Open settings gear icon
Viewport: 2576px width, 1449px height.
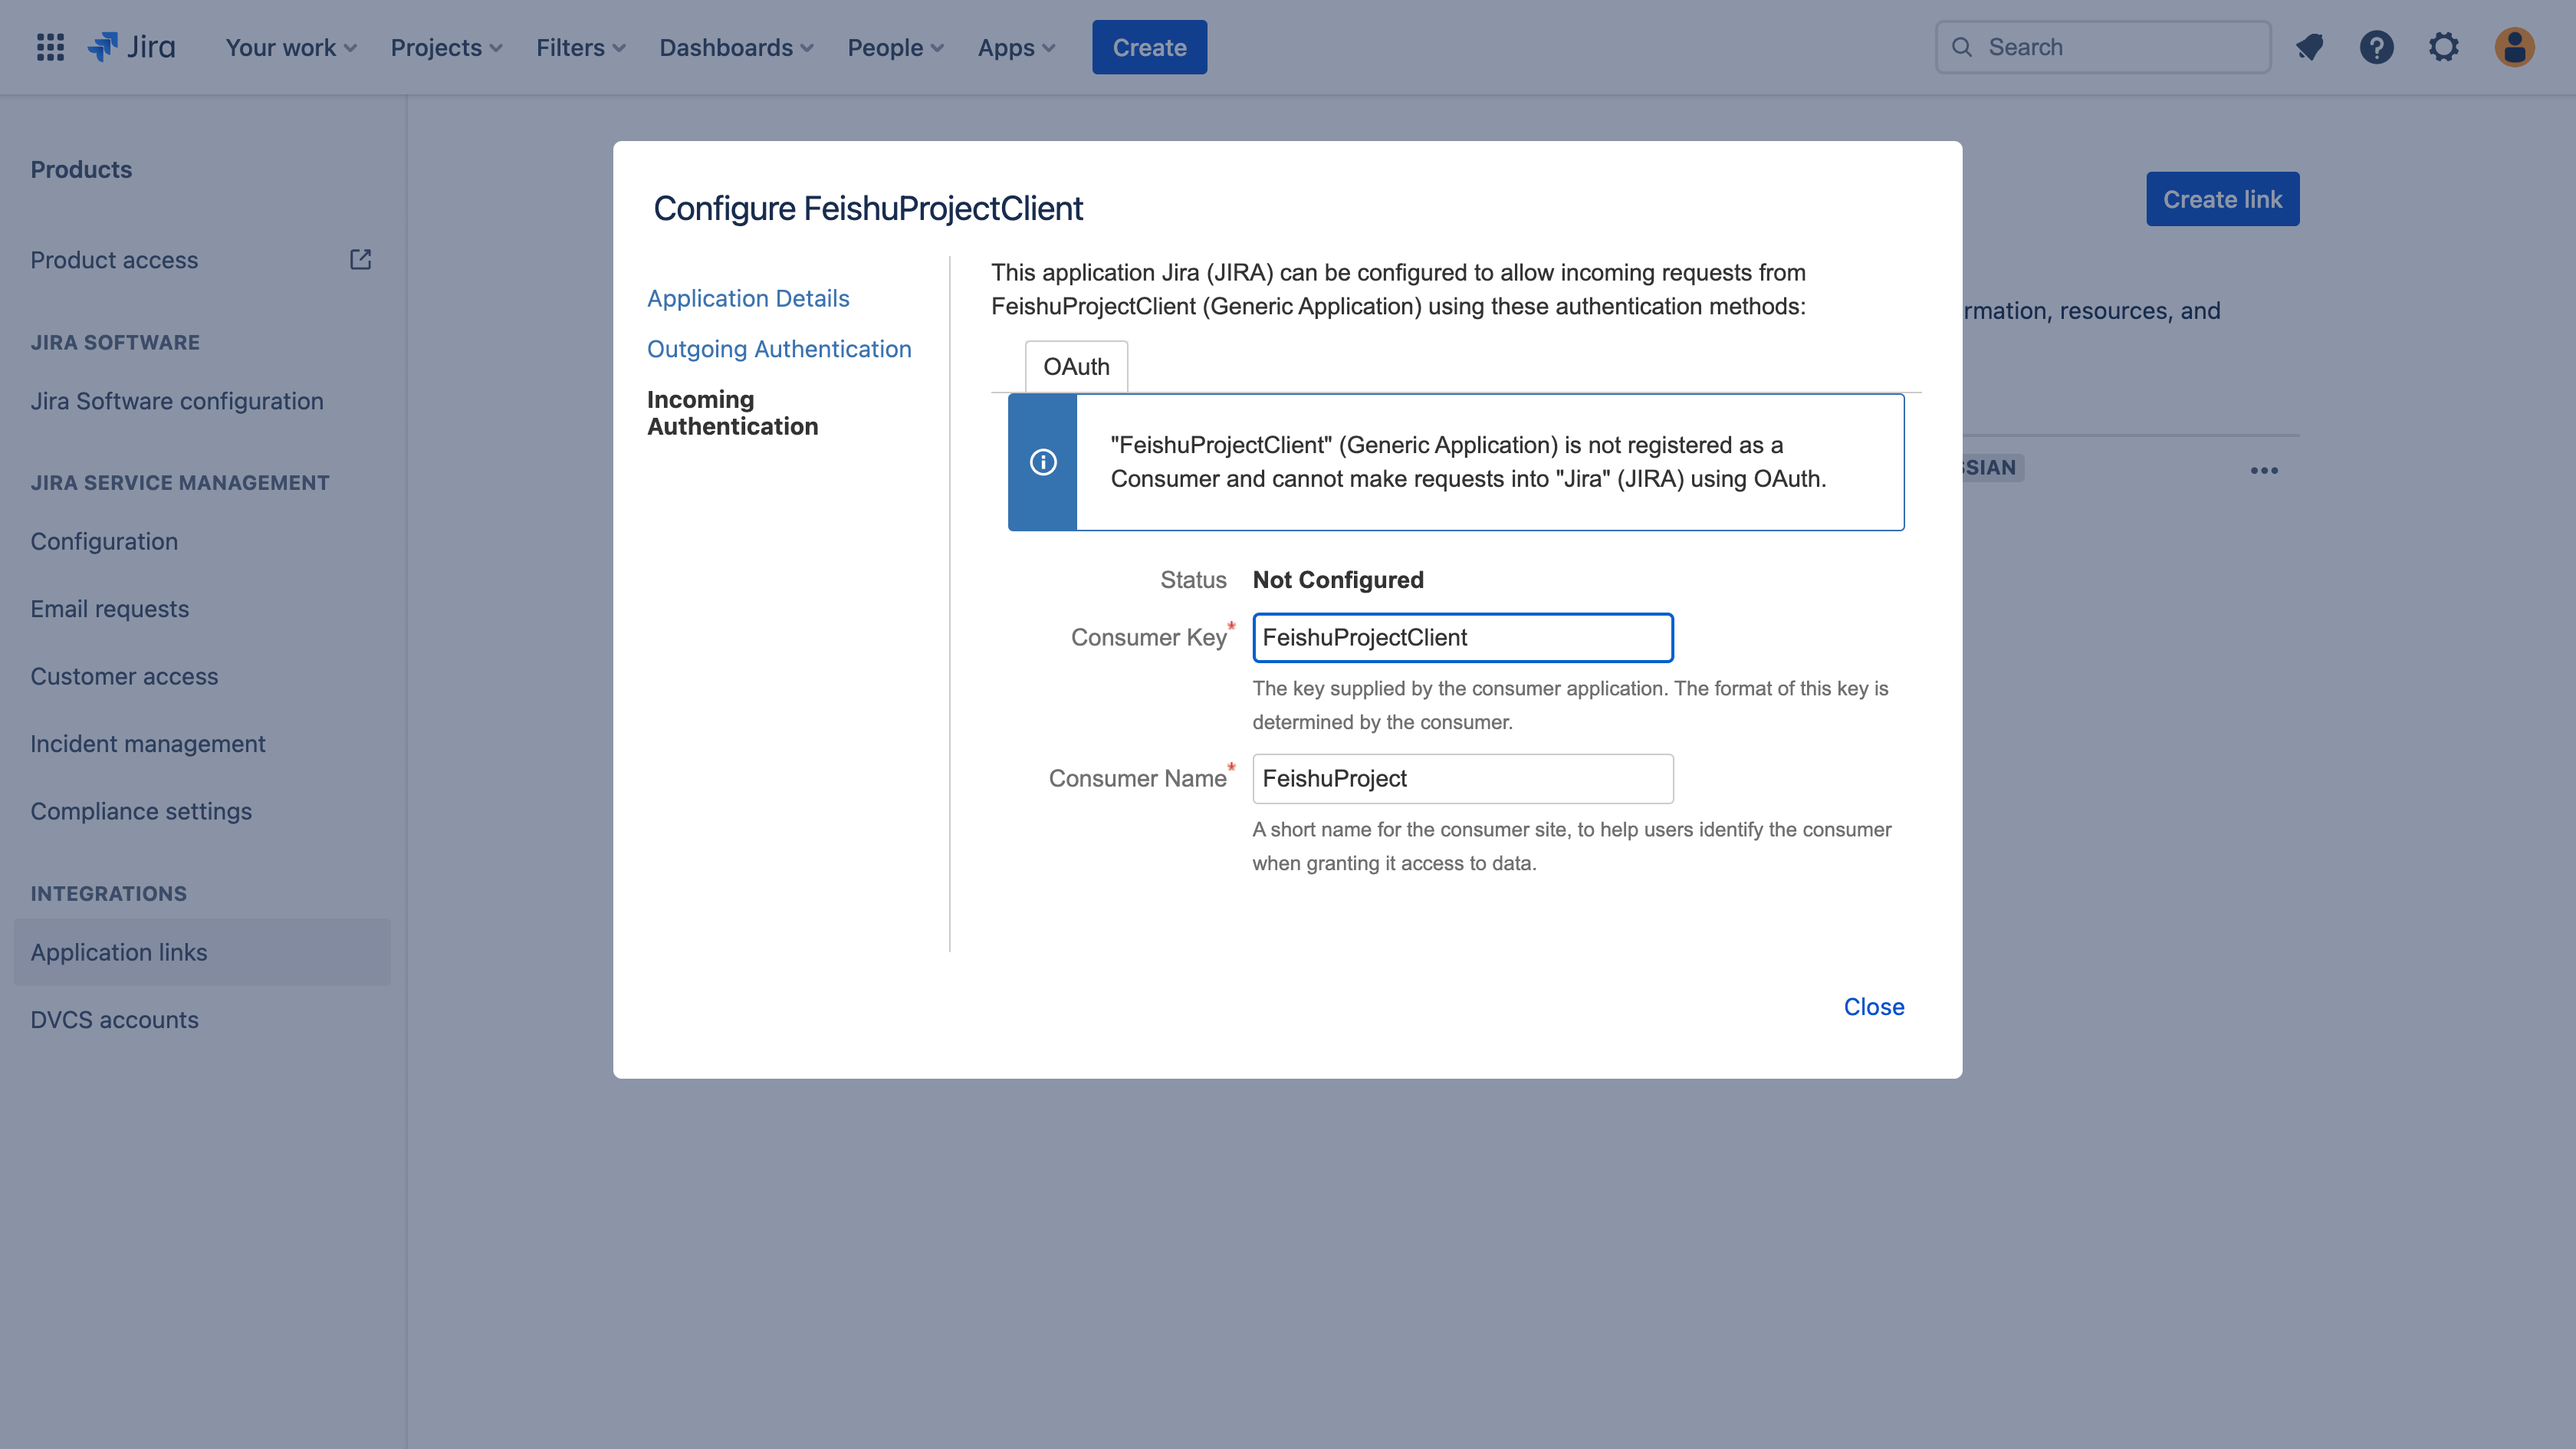point(2443,47)
